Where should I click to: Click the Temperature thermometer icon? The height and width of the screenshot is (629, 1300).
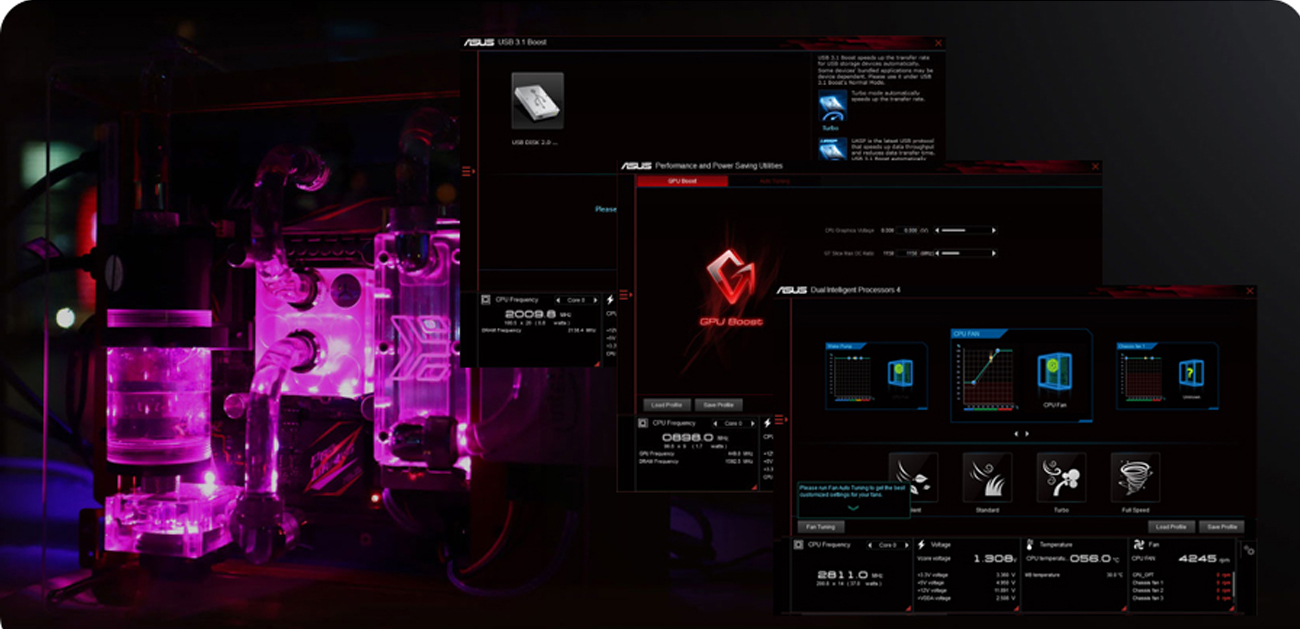1031,545
